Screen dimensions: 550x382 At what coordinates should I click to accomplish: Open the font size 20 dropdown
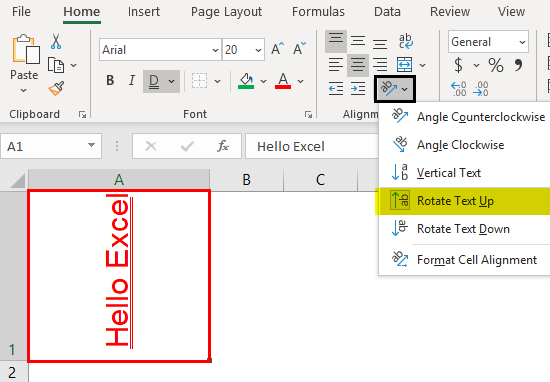click(259, 50)
